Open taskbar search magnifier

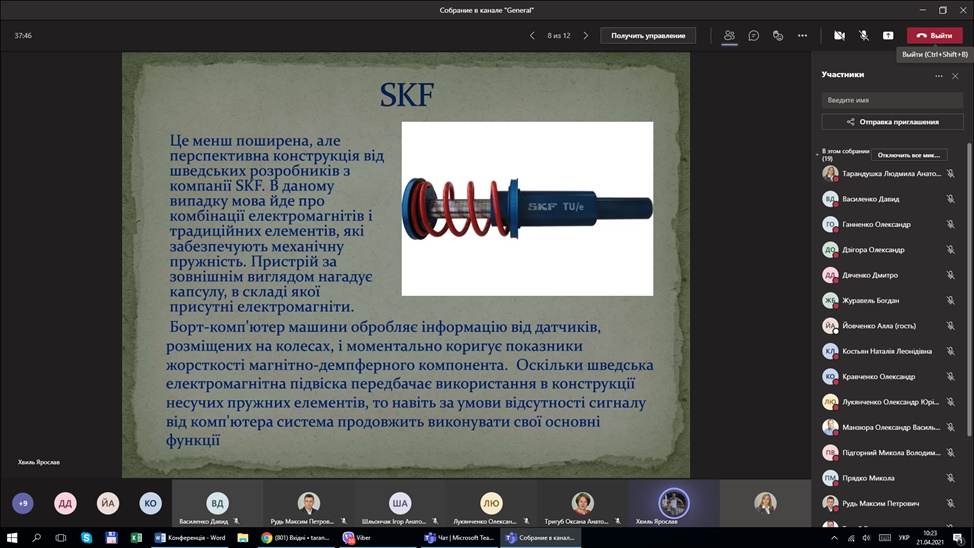37,538
